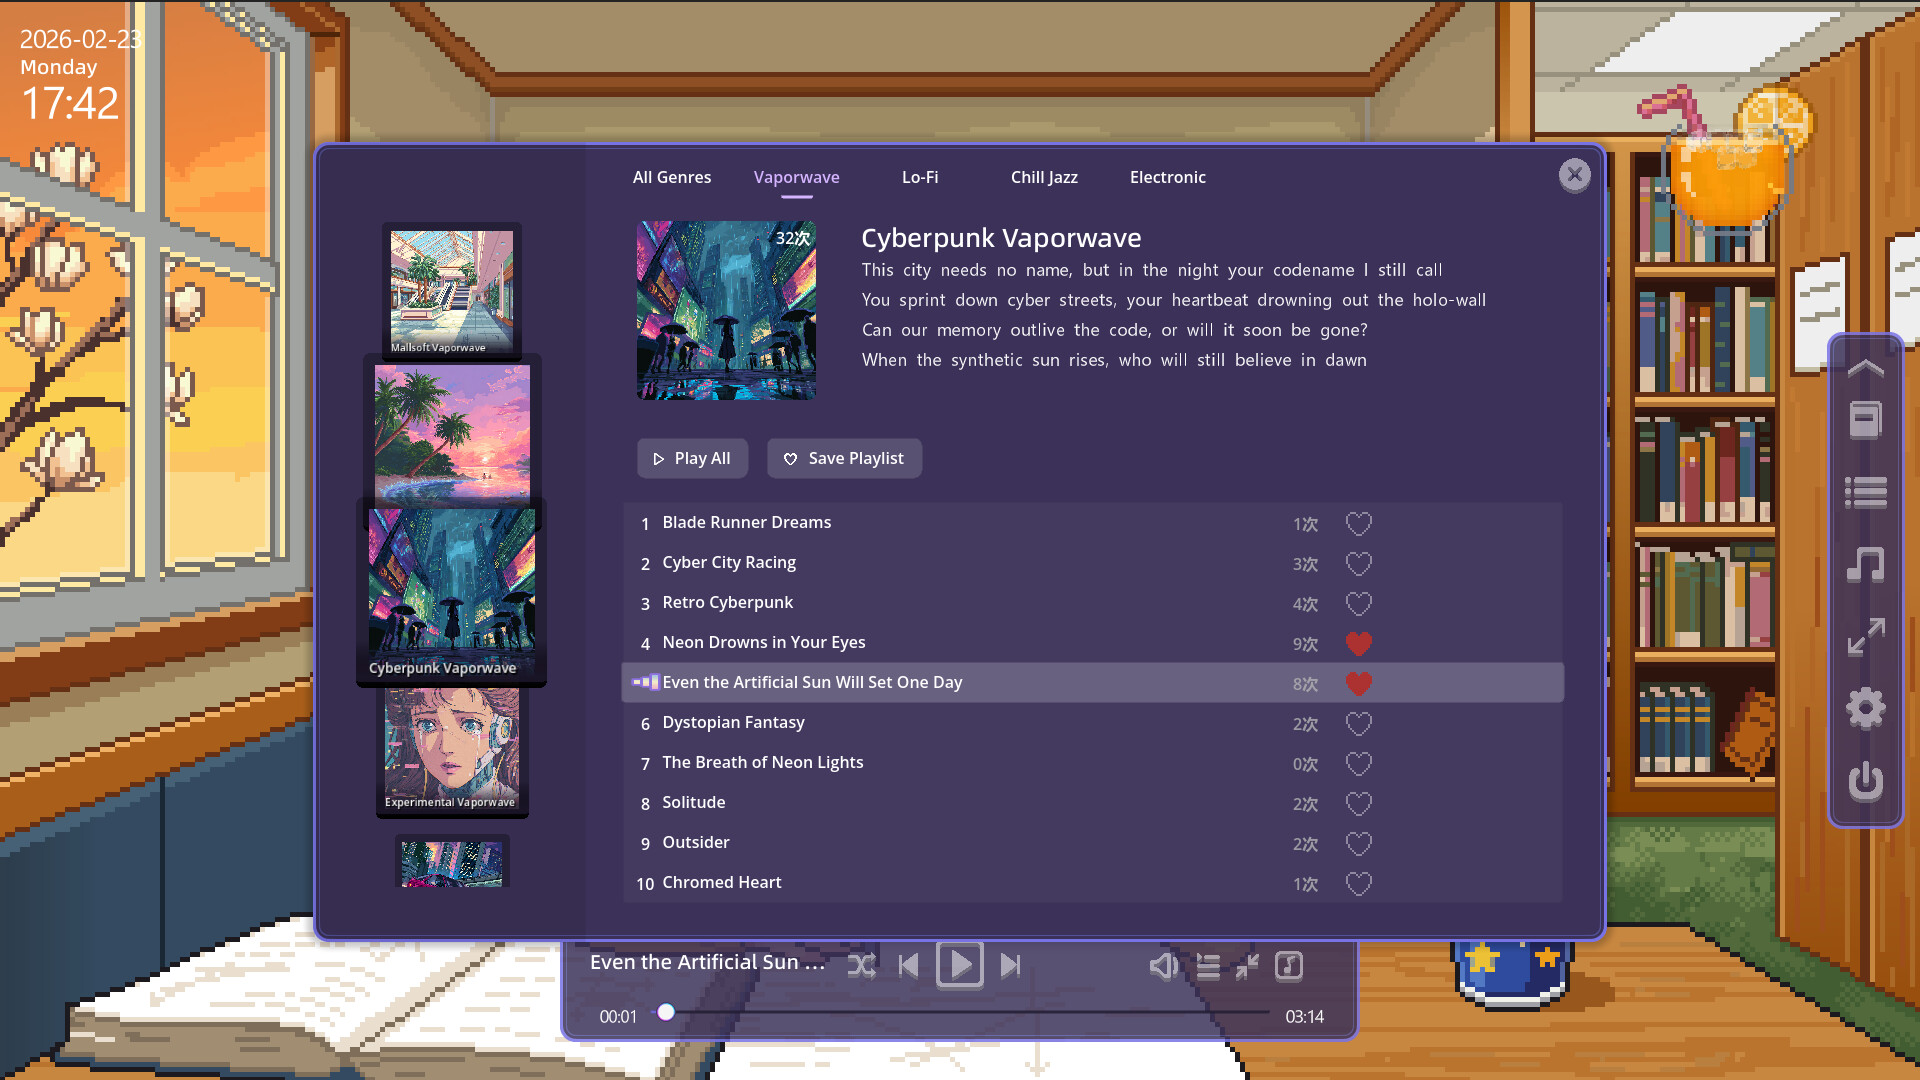Open the playback queue list icon
The height and width of the screenshot is (1080, 1920).
[x=1208, y=966]
